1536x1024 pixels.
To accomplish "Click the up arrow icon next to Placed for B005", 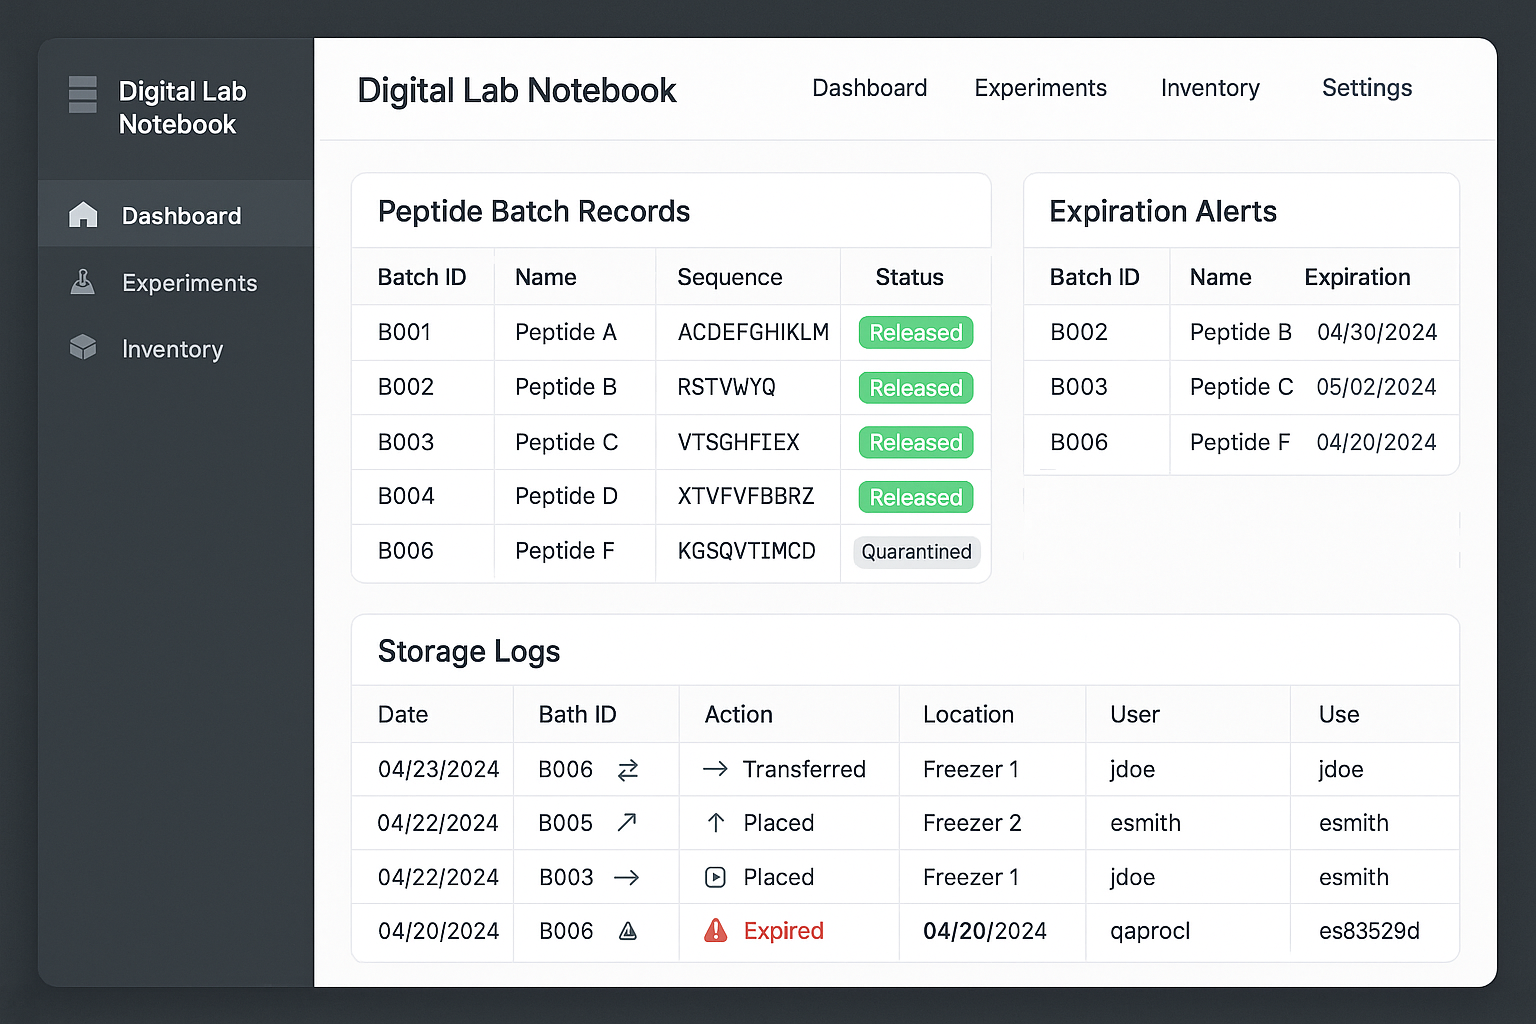I will 715,822.
